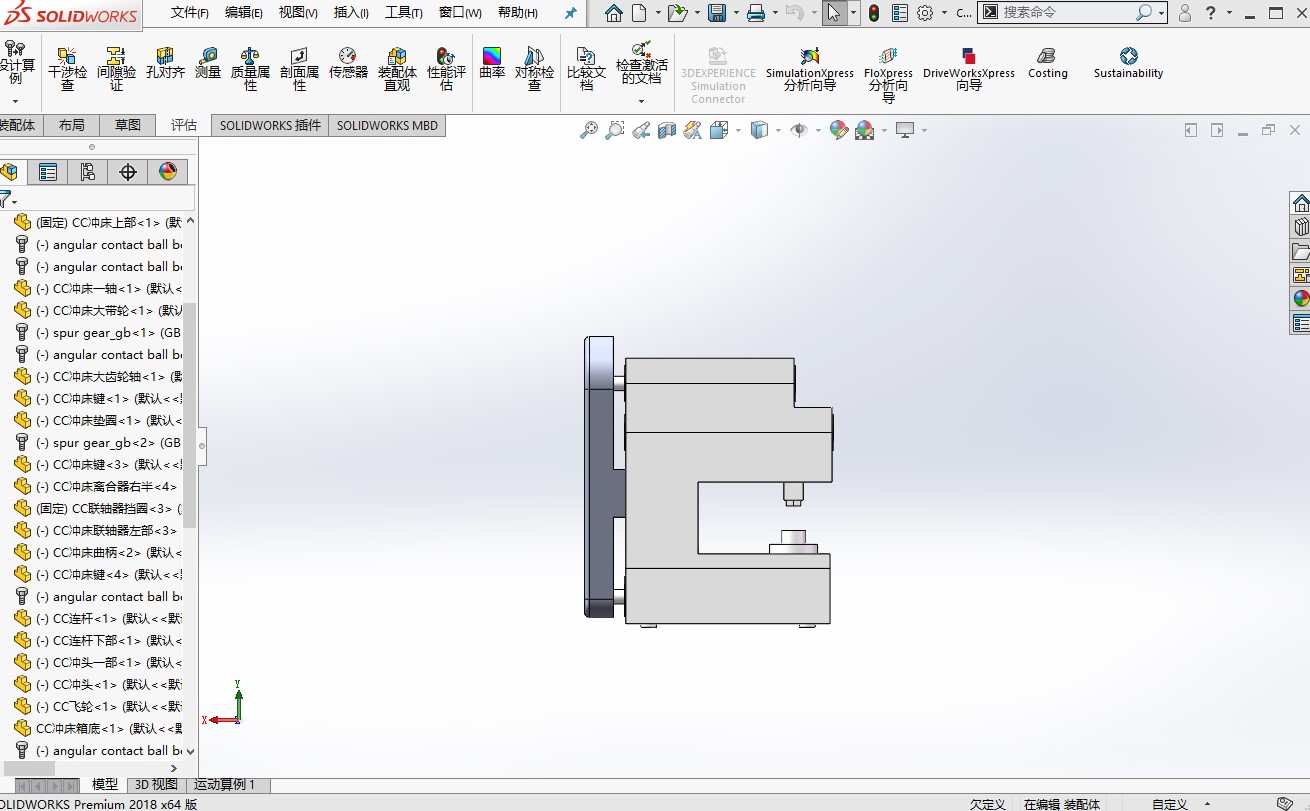Open the Costing tool
1310x811 pixels.
1047,63
